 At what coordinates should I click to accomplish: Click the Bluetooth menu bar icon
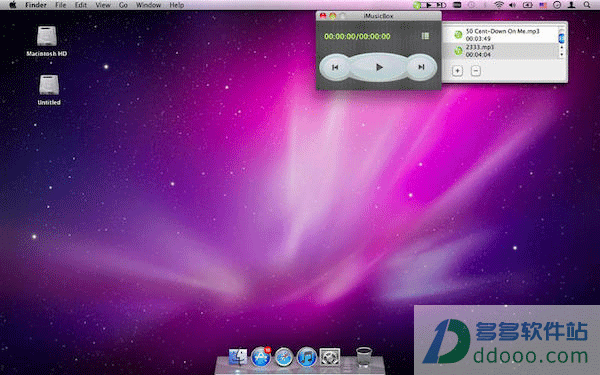[485, 5]
